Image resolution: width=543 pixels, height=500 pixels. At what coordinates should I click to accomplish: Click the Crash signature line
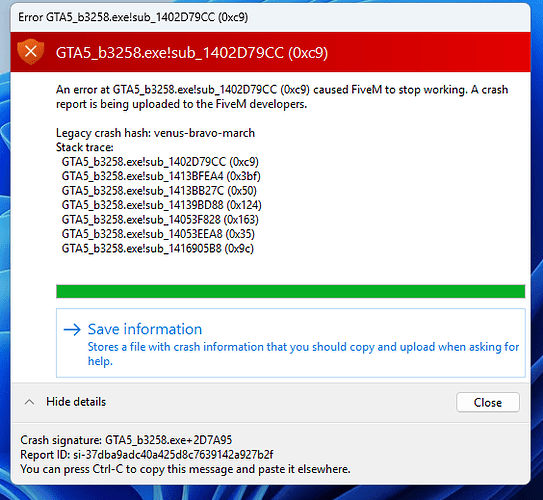click(126, 440)
